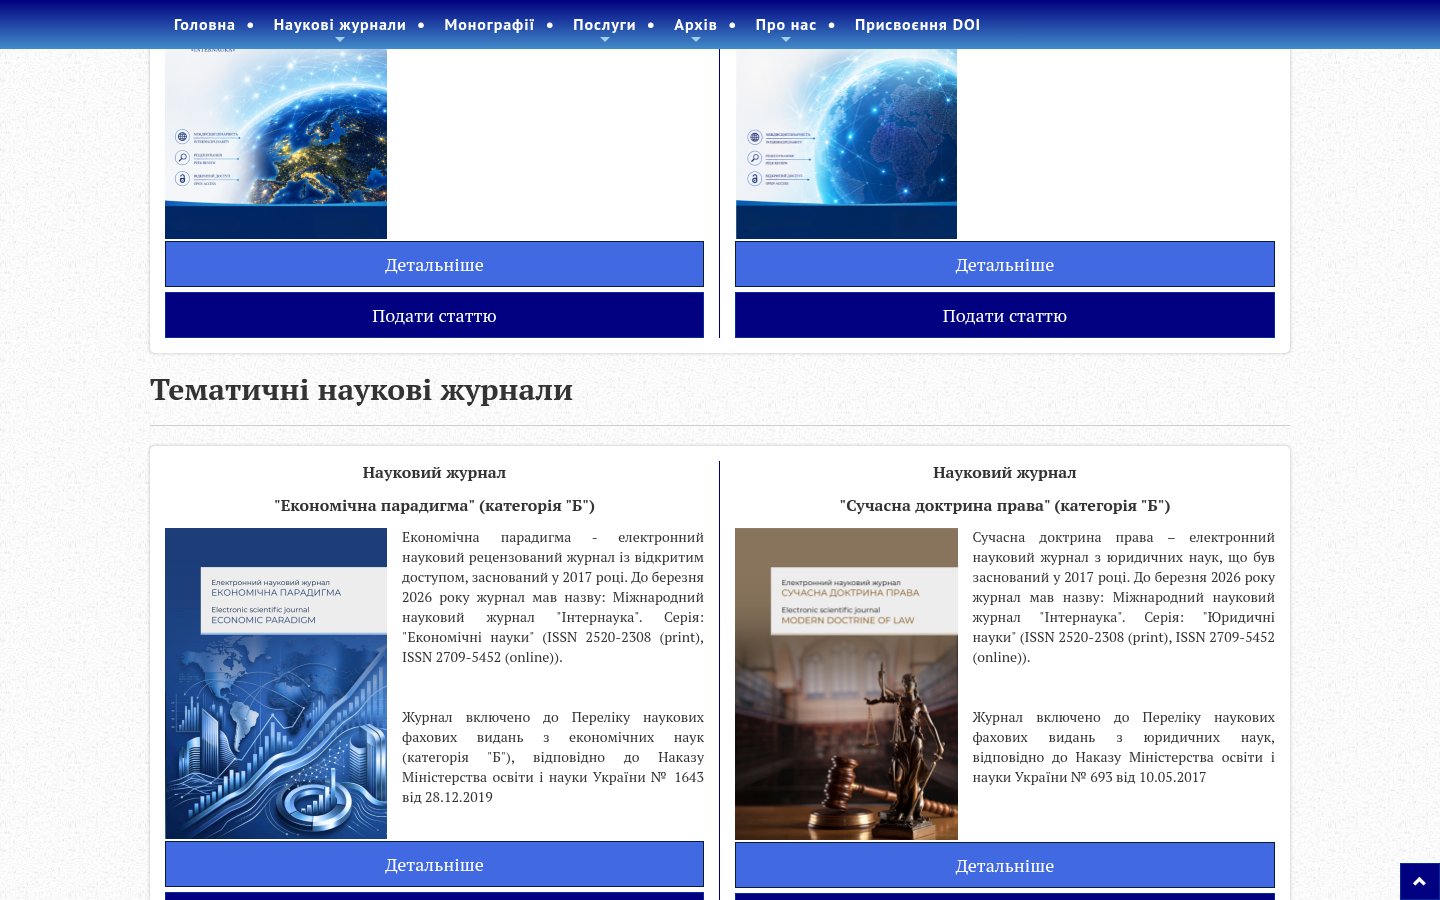
Task: Open the Наукові журнали menu
Action: click(x=339, y=25)
